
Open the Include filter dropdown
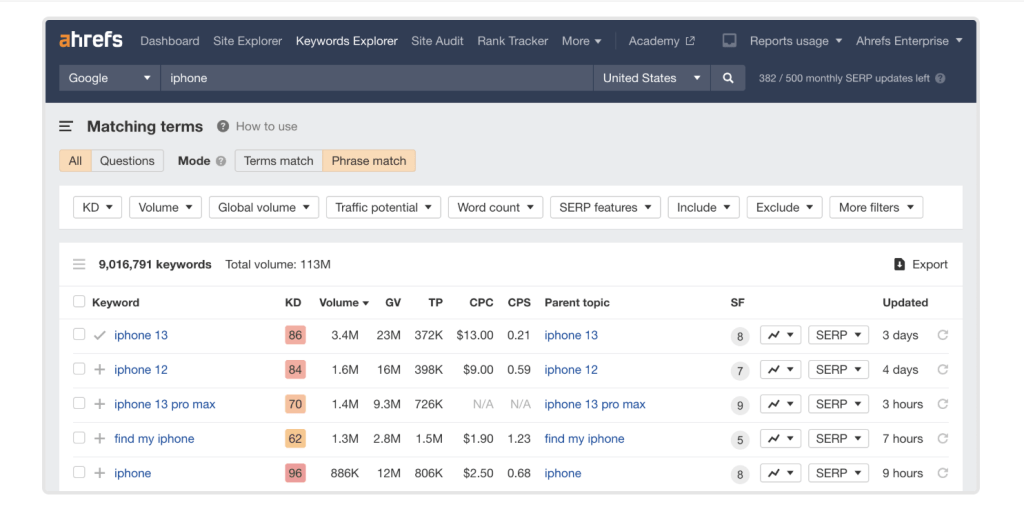pos(703,207)
